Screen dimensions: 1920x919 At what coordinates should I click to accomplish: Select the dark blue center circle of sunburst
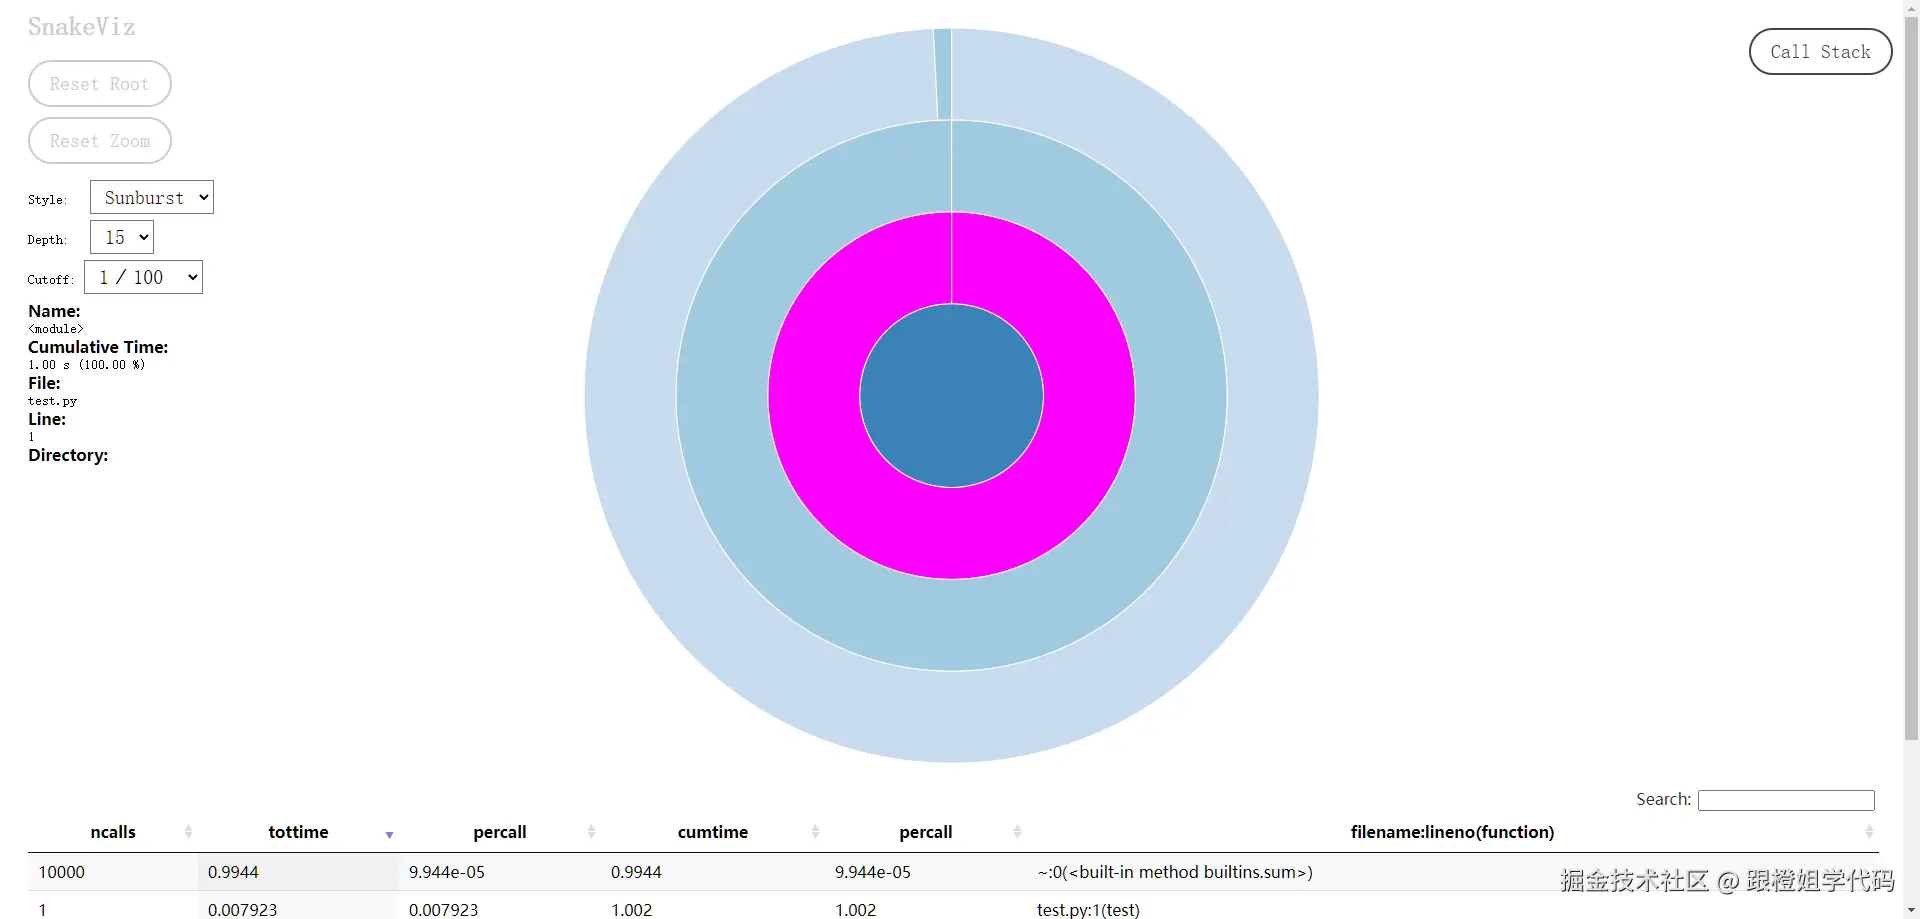pyautogui.click(x=951, y=396)
